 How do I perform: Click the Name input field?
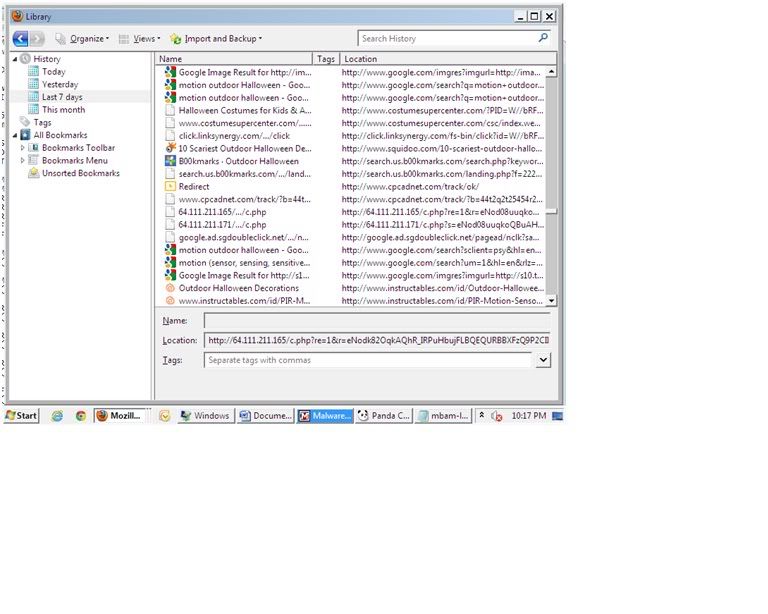tap(377, 321)
